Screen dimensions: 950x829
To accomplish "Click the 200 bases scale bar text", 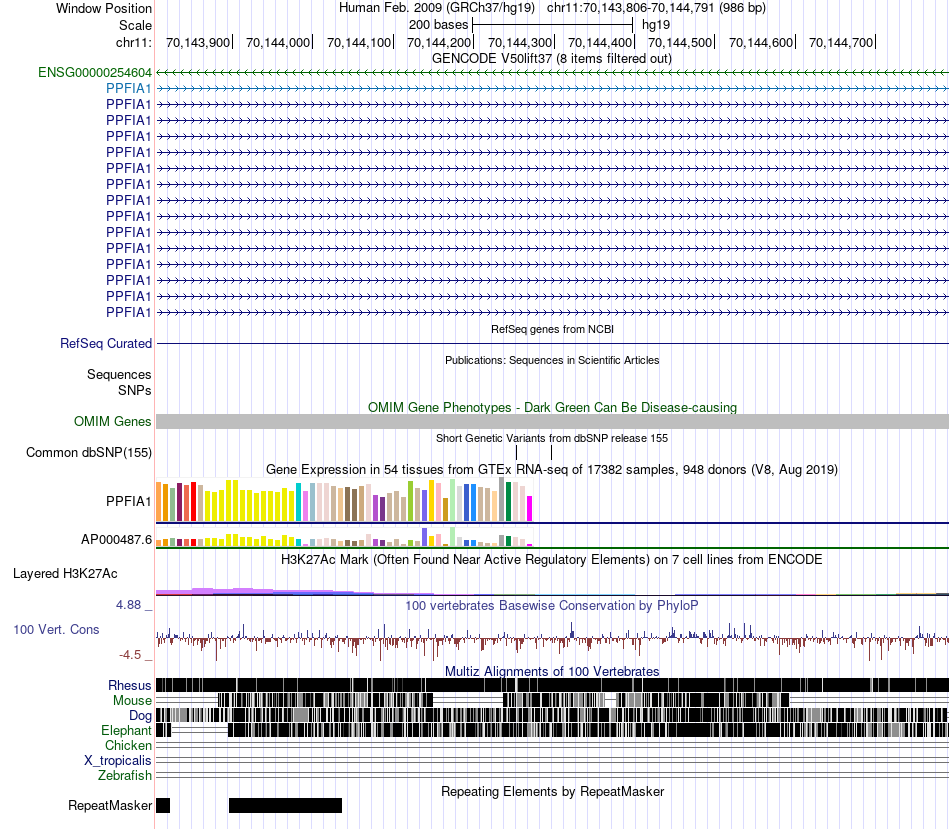I will [x=438, y=25].
